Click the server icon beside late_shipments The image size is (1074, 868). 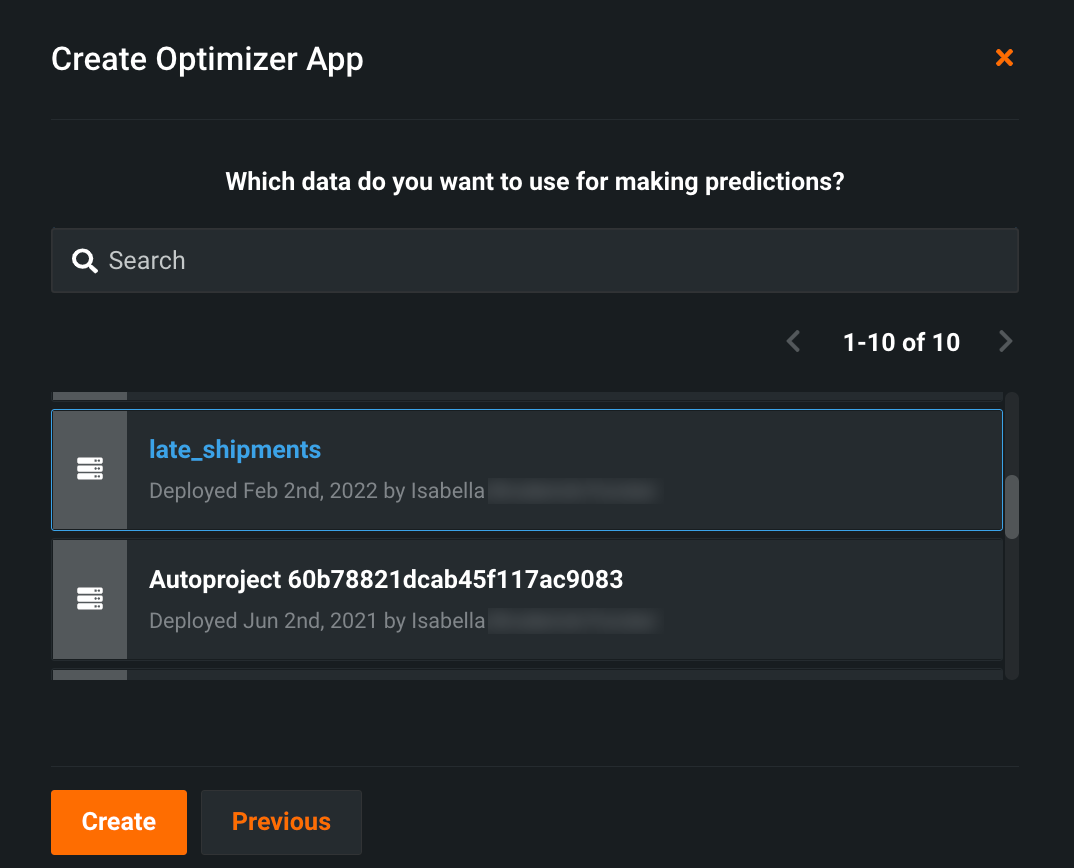90,469
